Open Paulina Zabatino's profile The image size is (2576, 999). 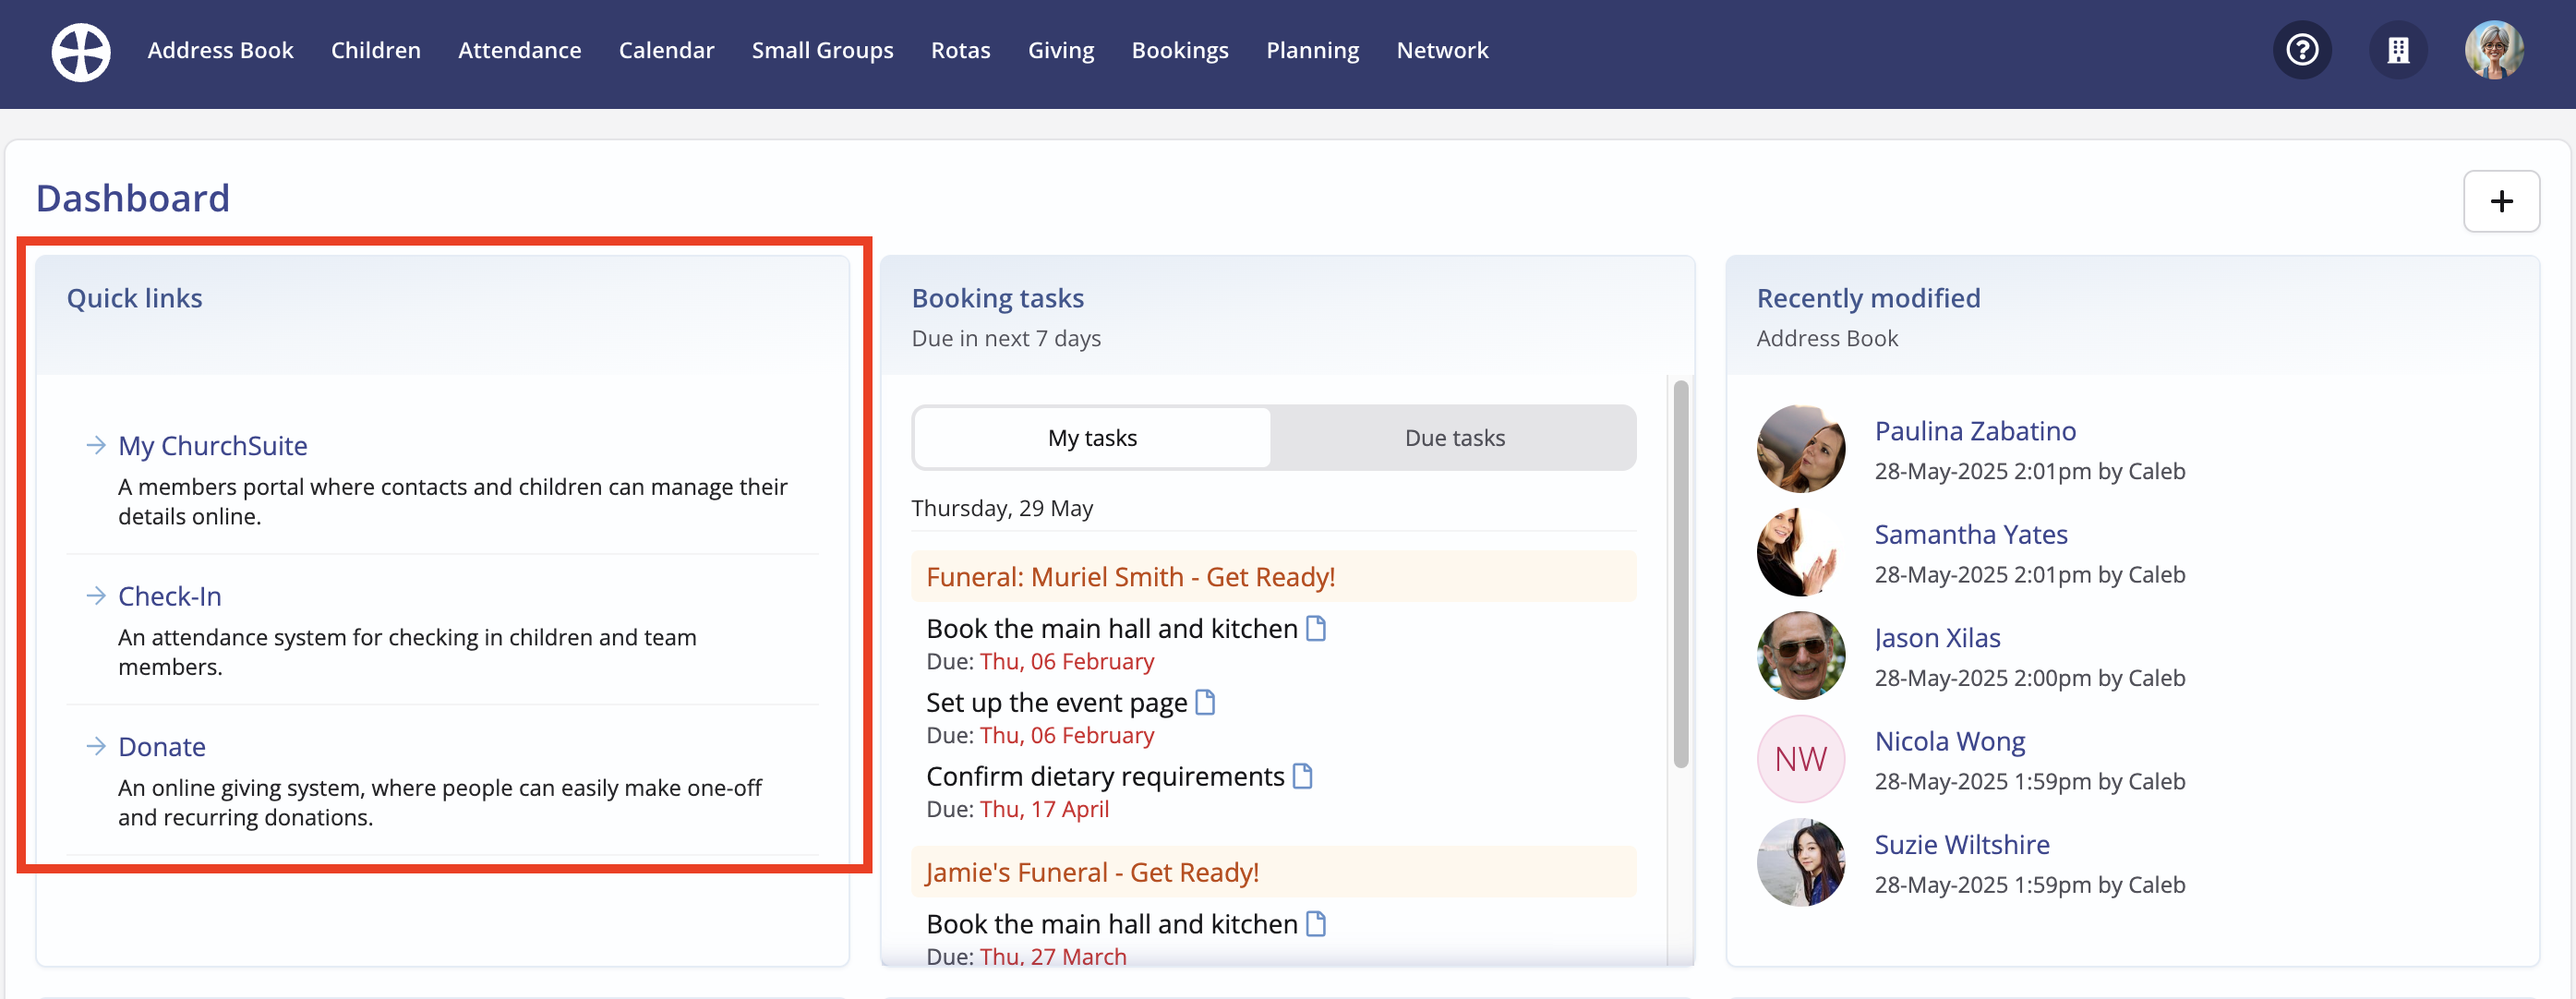[1975, 431]
